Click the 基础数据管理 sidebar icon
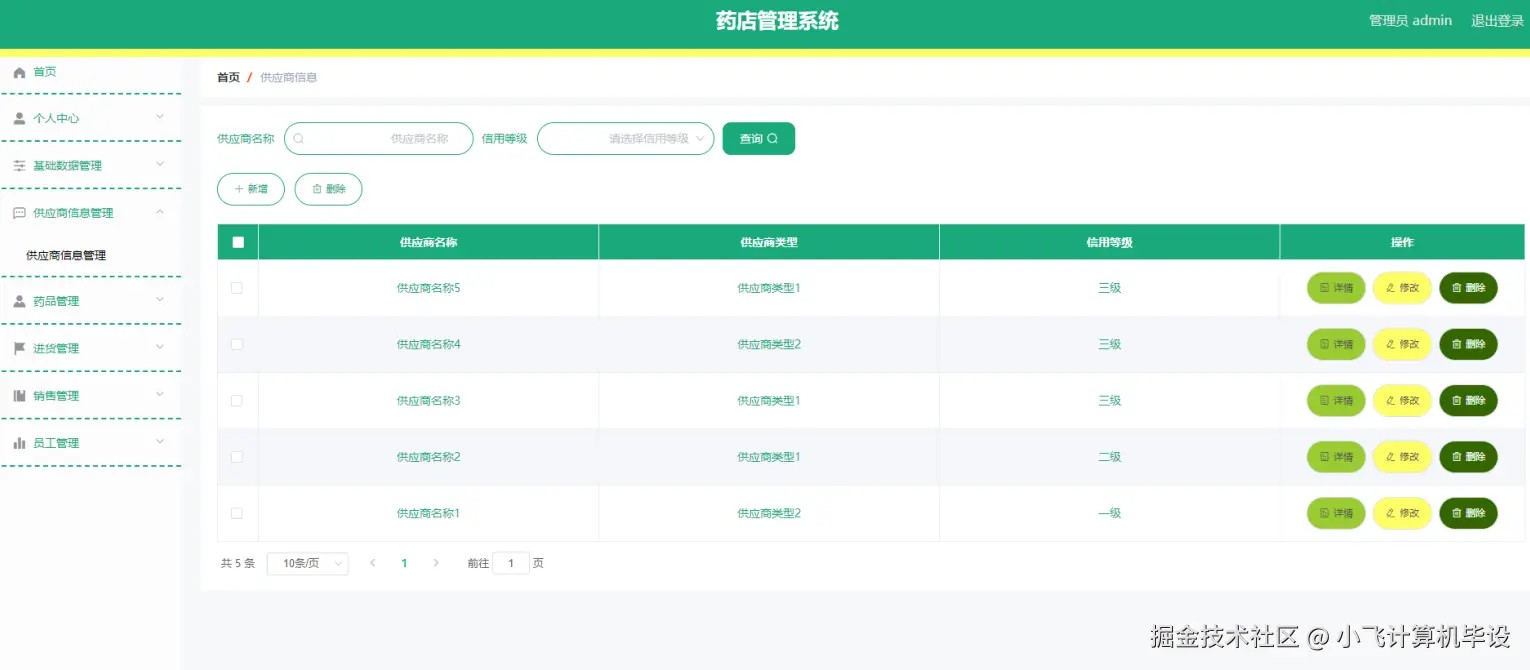 pos(17,165)
